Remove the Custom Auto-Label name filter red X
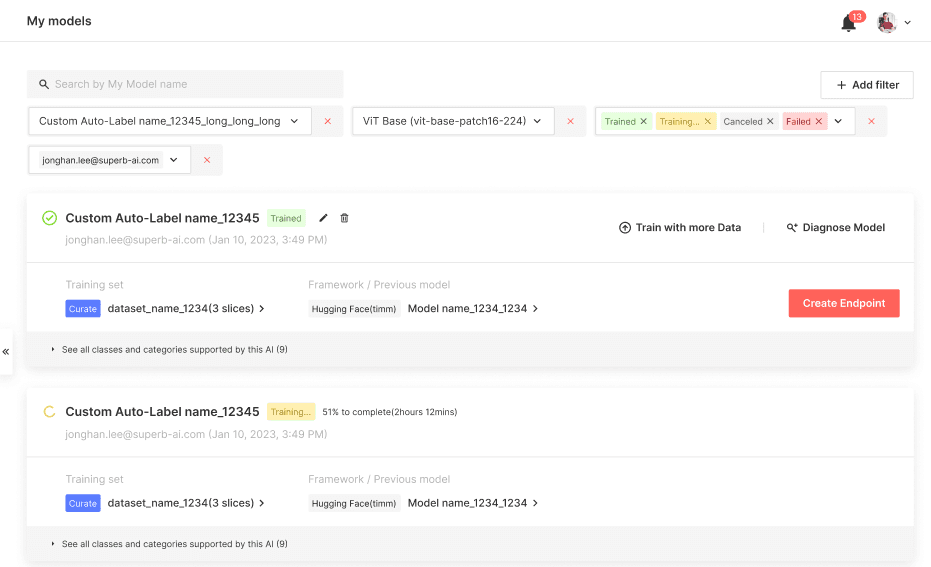931x567 pixels. [x=327, y=121]
